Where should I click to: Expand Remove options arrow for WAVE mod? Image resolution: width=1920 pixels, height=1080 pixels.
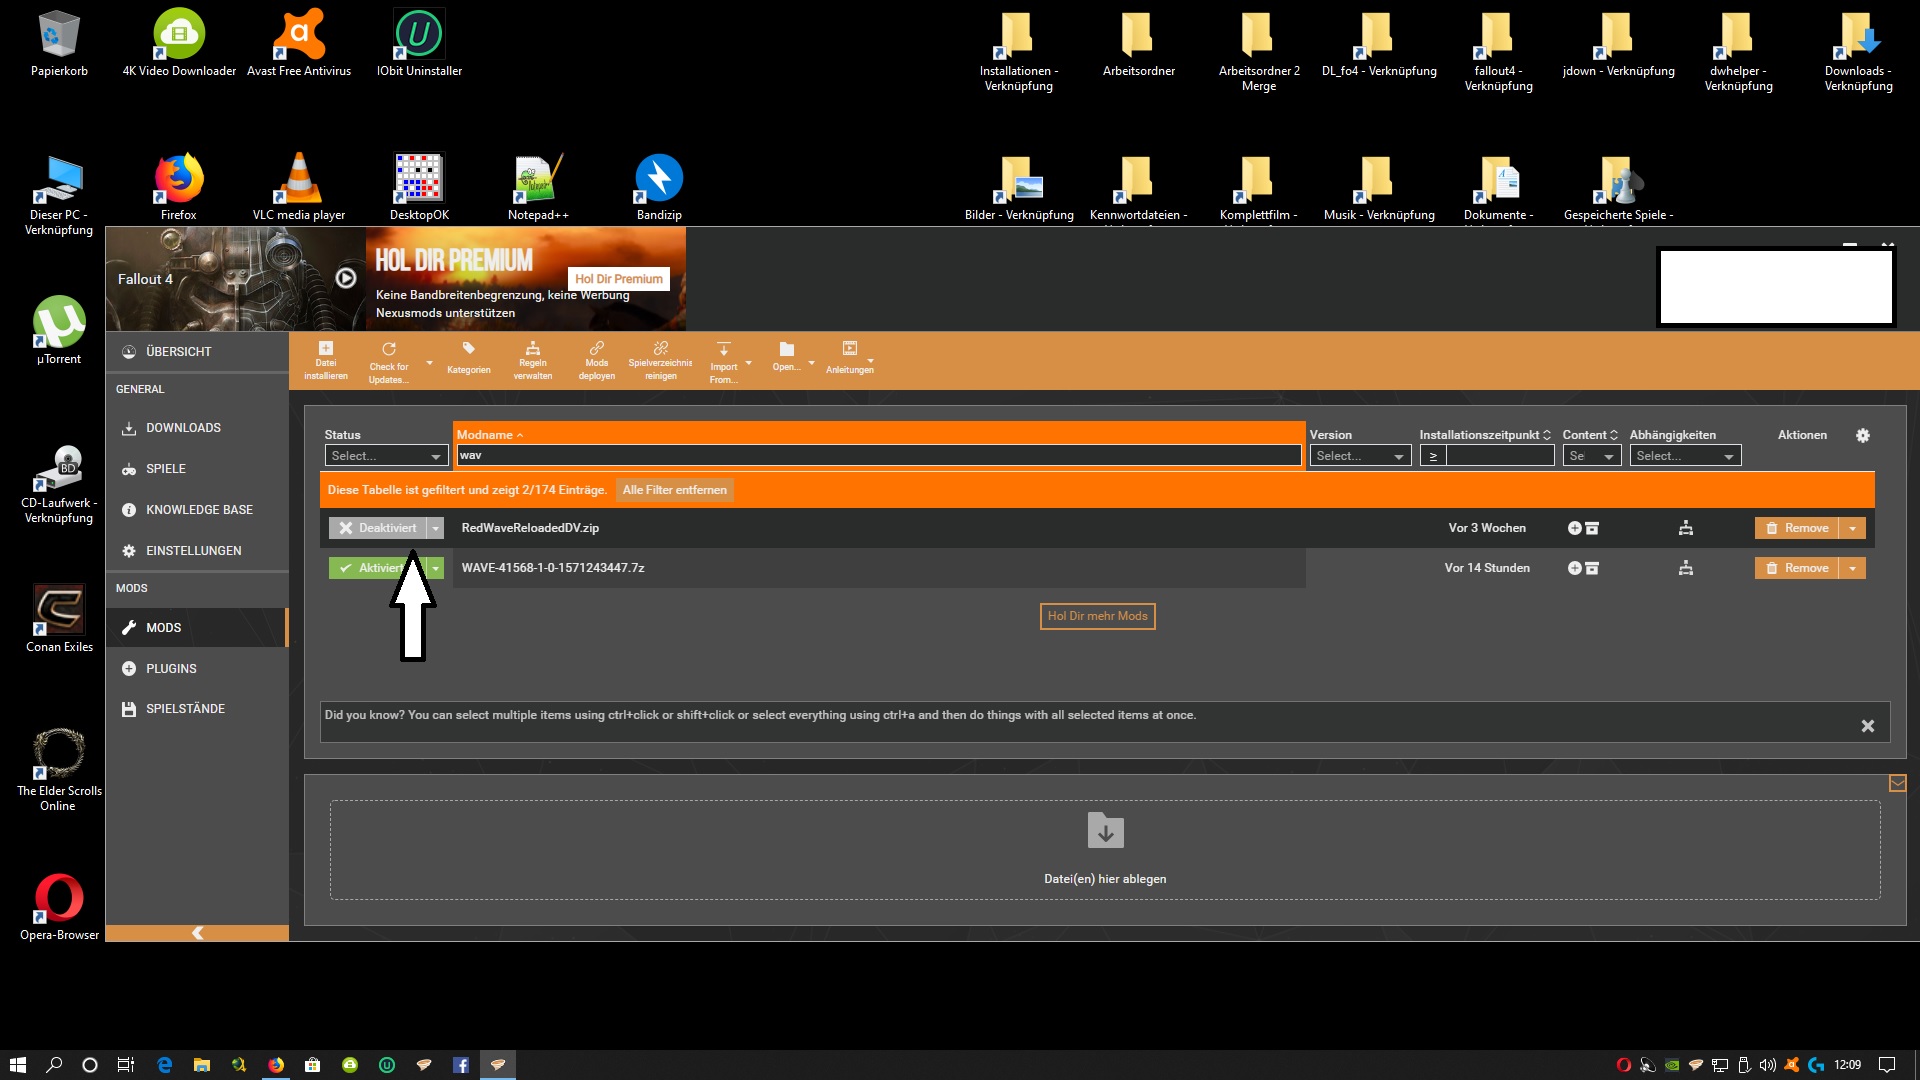coord(1853,568)
